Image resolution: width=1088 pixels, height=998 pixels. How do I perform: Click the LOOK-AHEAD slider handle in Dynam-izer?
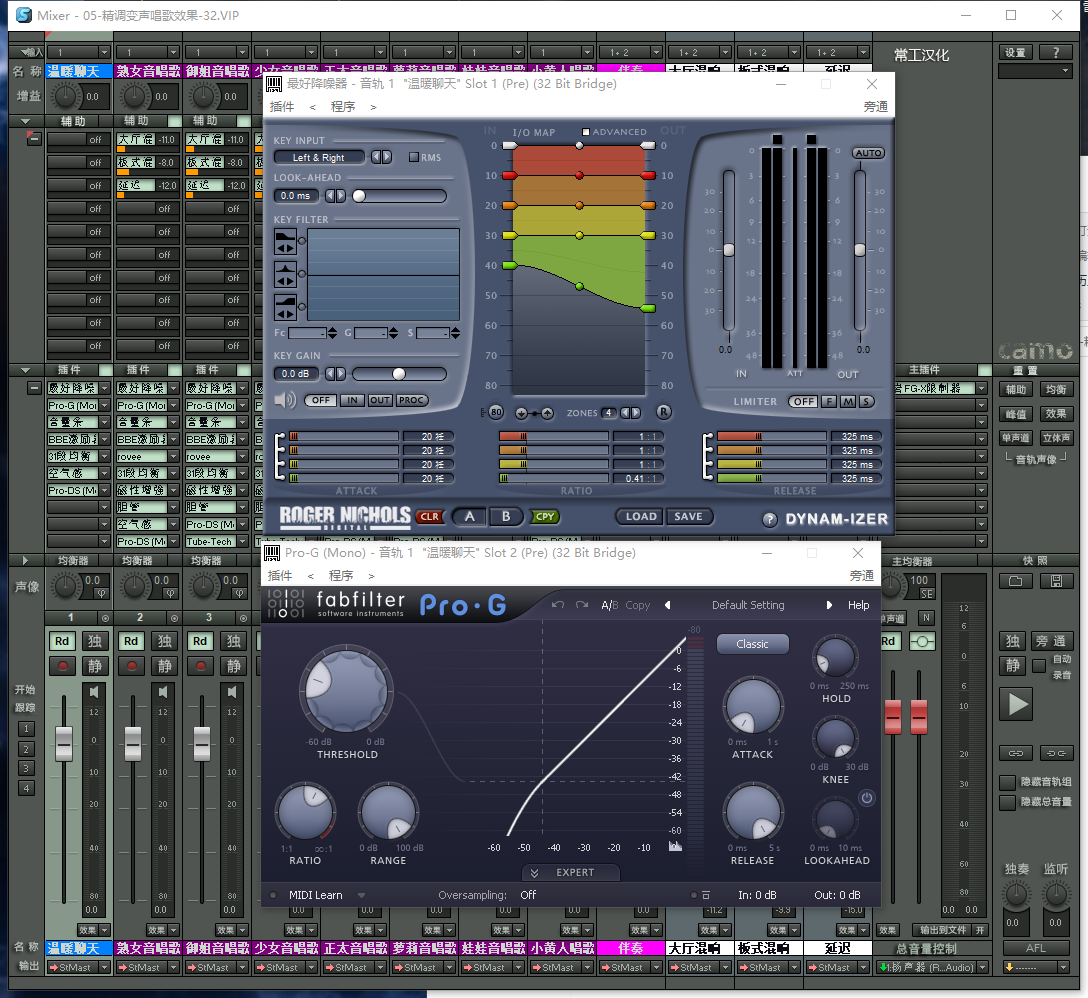359,196
